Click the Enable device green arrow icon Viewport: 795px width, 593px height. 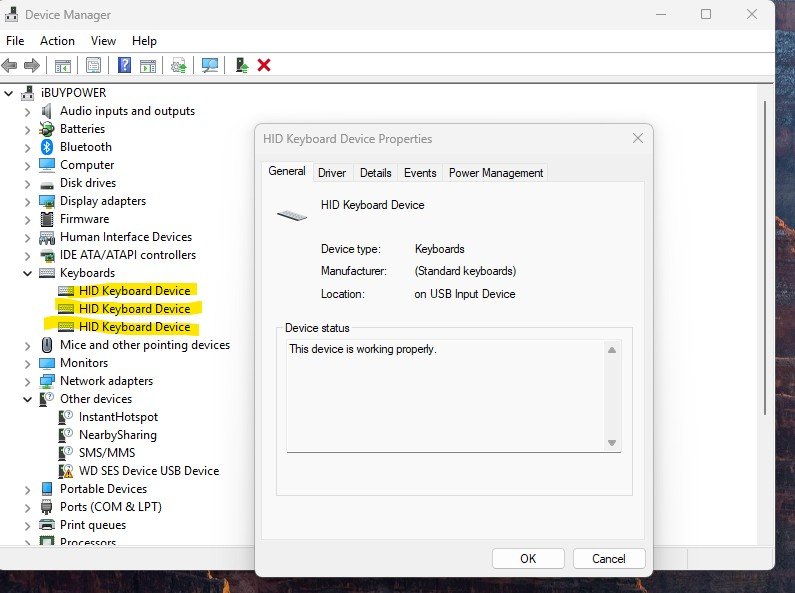(x=242, y=65)
